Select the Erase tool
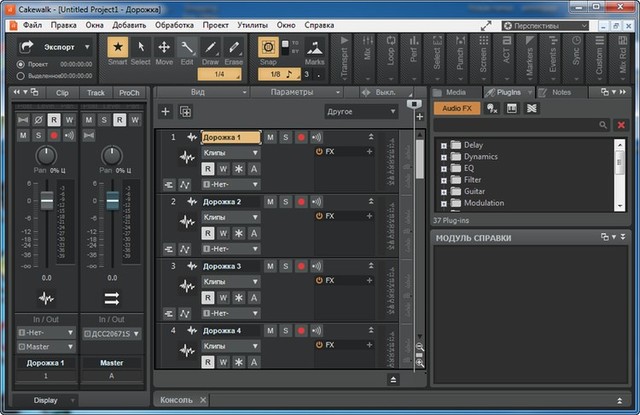 pos(233,48)
